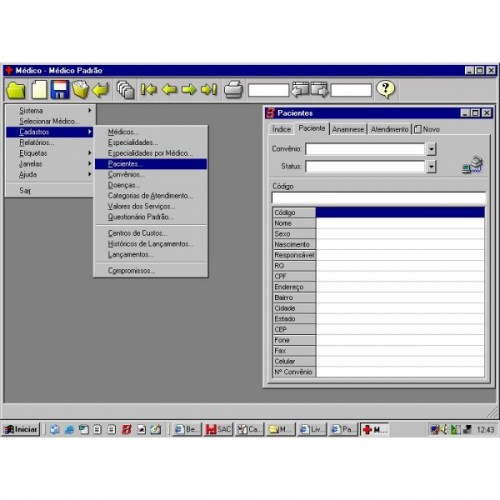Image resolution: width=500 pixels, height=500 pixels.
Task: Go to first record arrow icon
Action: pos(149,90)
